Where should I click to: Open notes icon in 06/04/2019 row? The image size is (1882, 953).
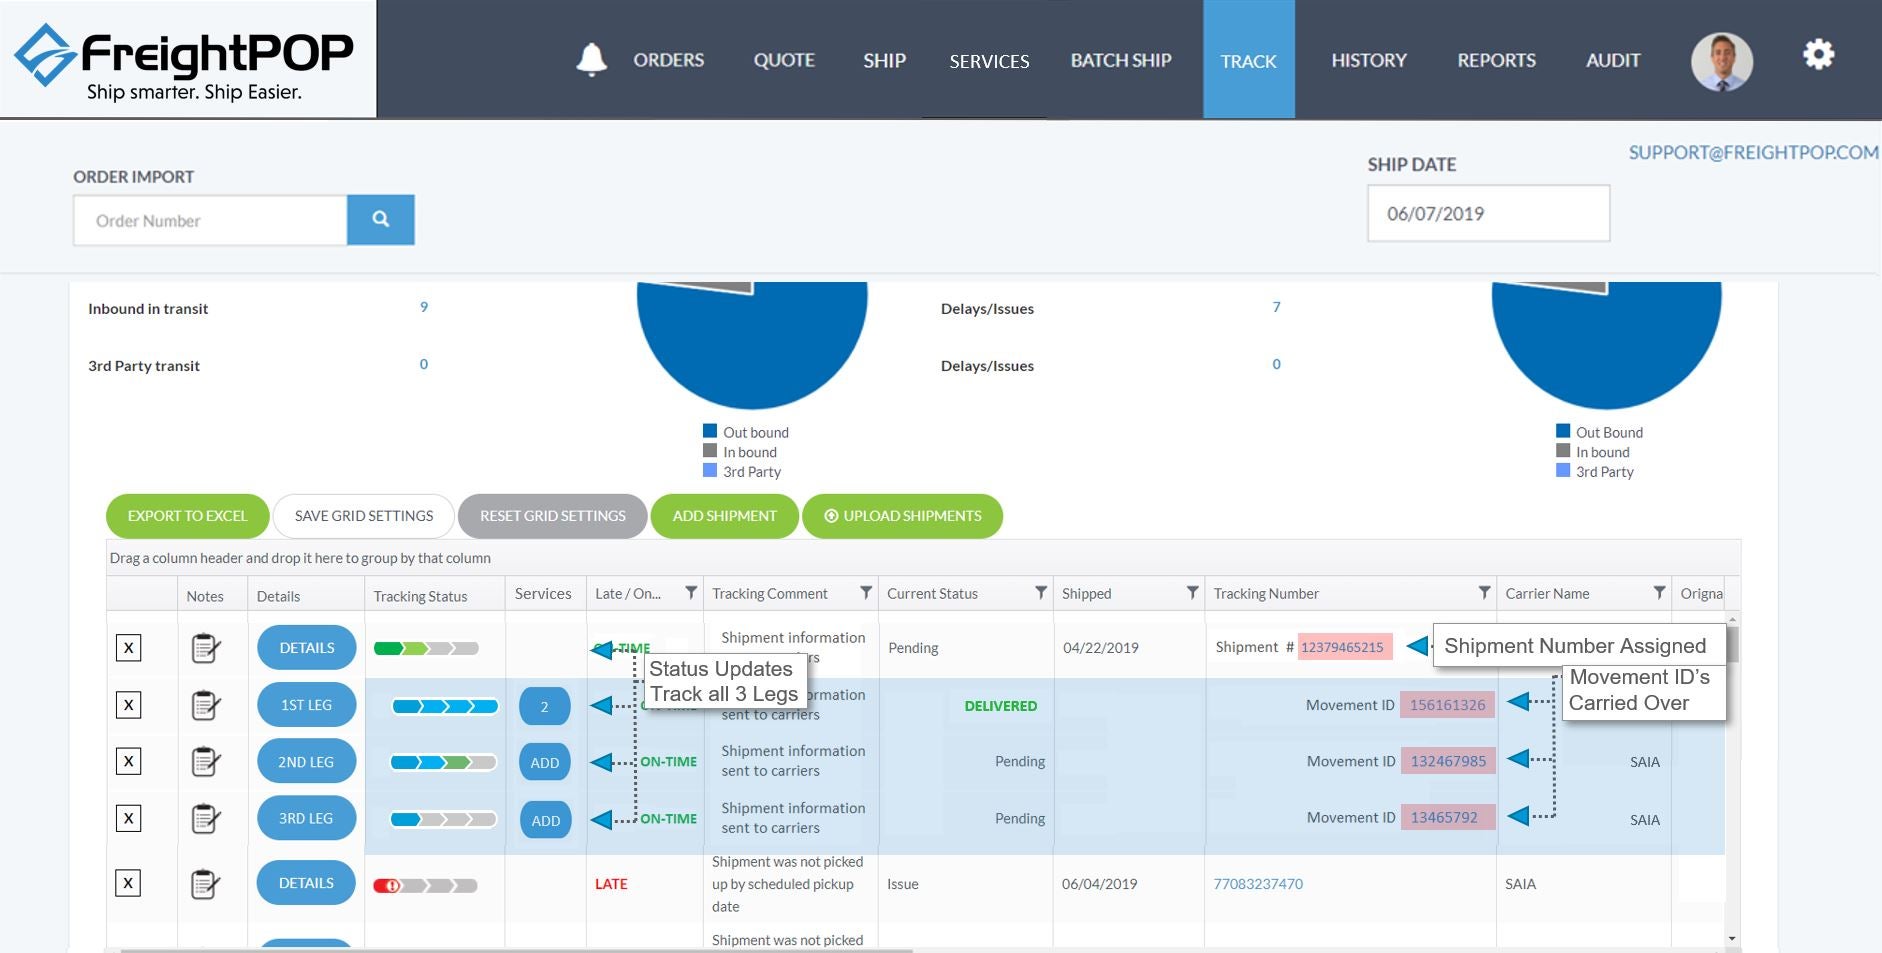pos(205,884)
